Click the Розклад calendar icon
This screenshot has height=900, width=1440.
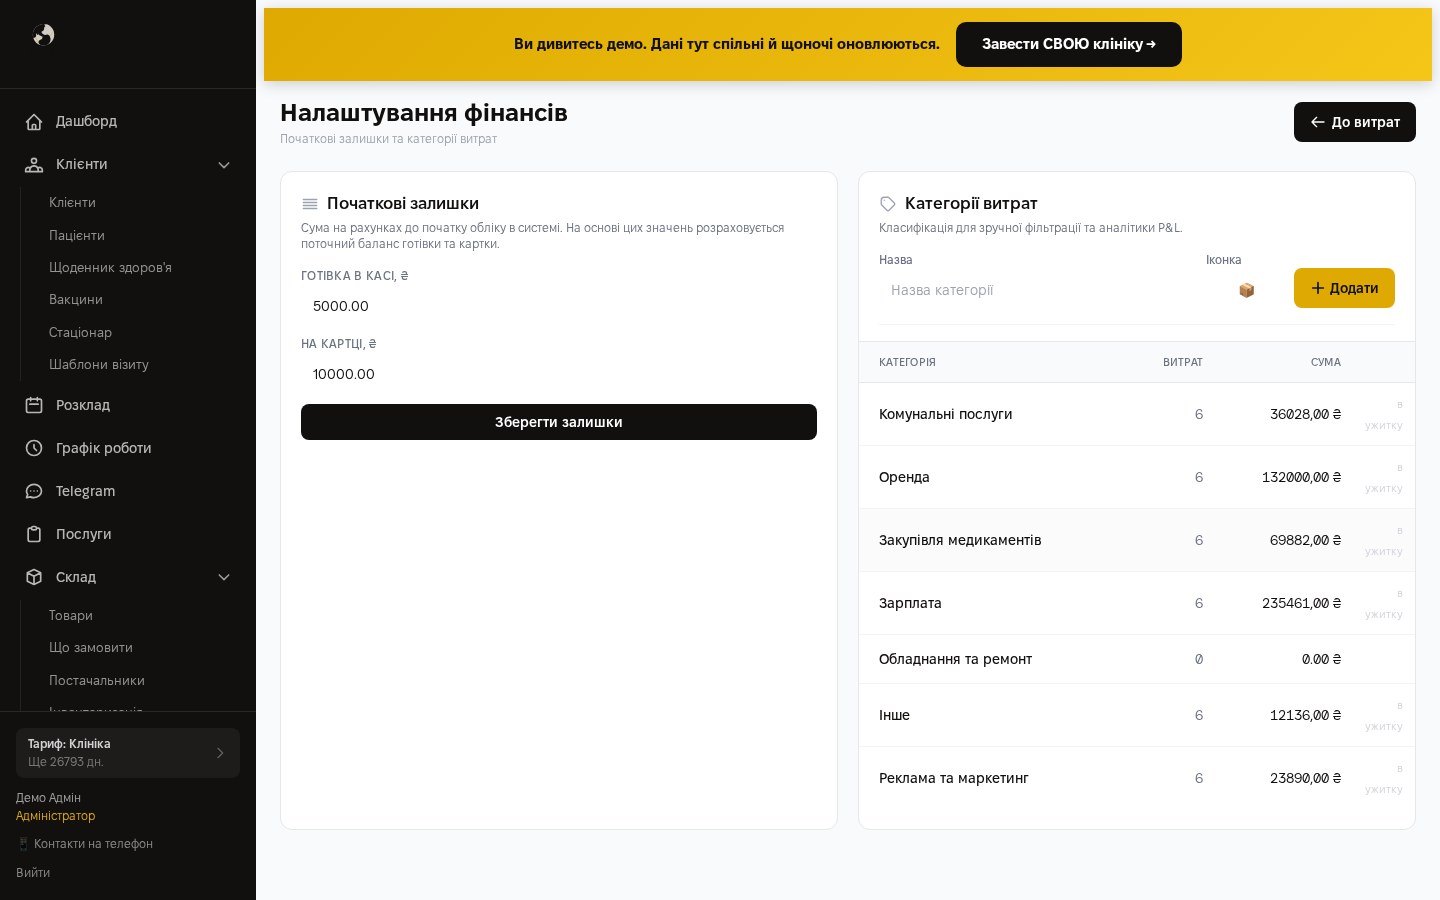34,405
